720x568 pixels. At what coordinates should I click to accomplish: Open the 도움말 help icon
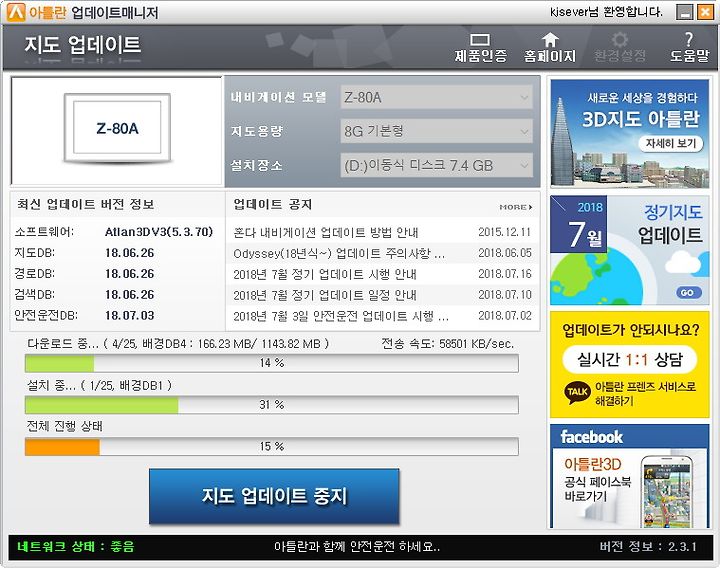click(x=689, y=48)
